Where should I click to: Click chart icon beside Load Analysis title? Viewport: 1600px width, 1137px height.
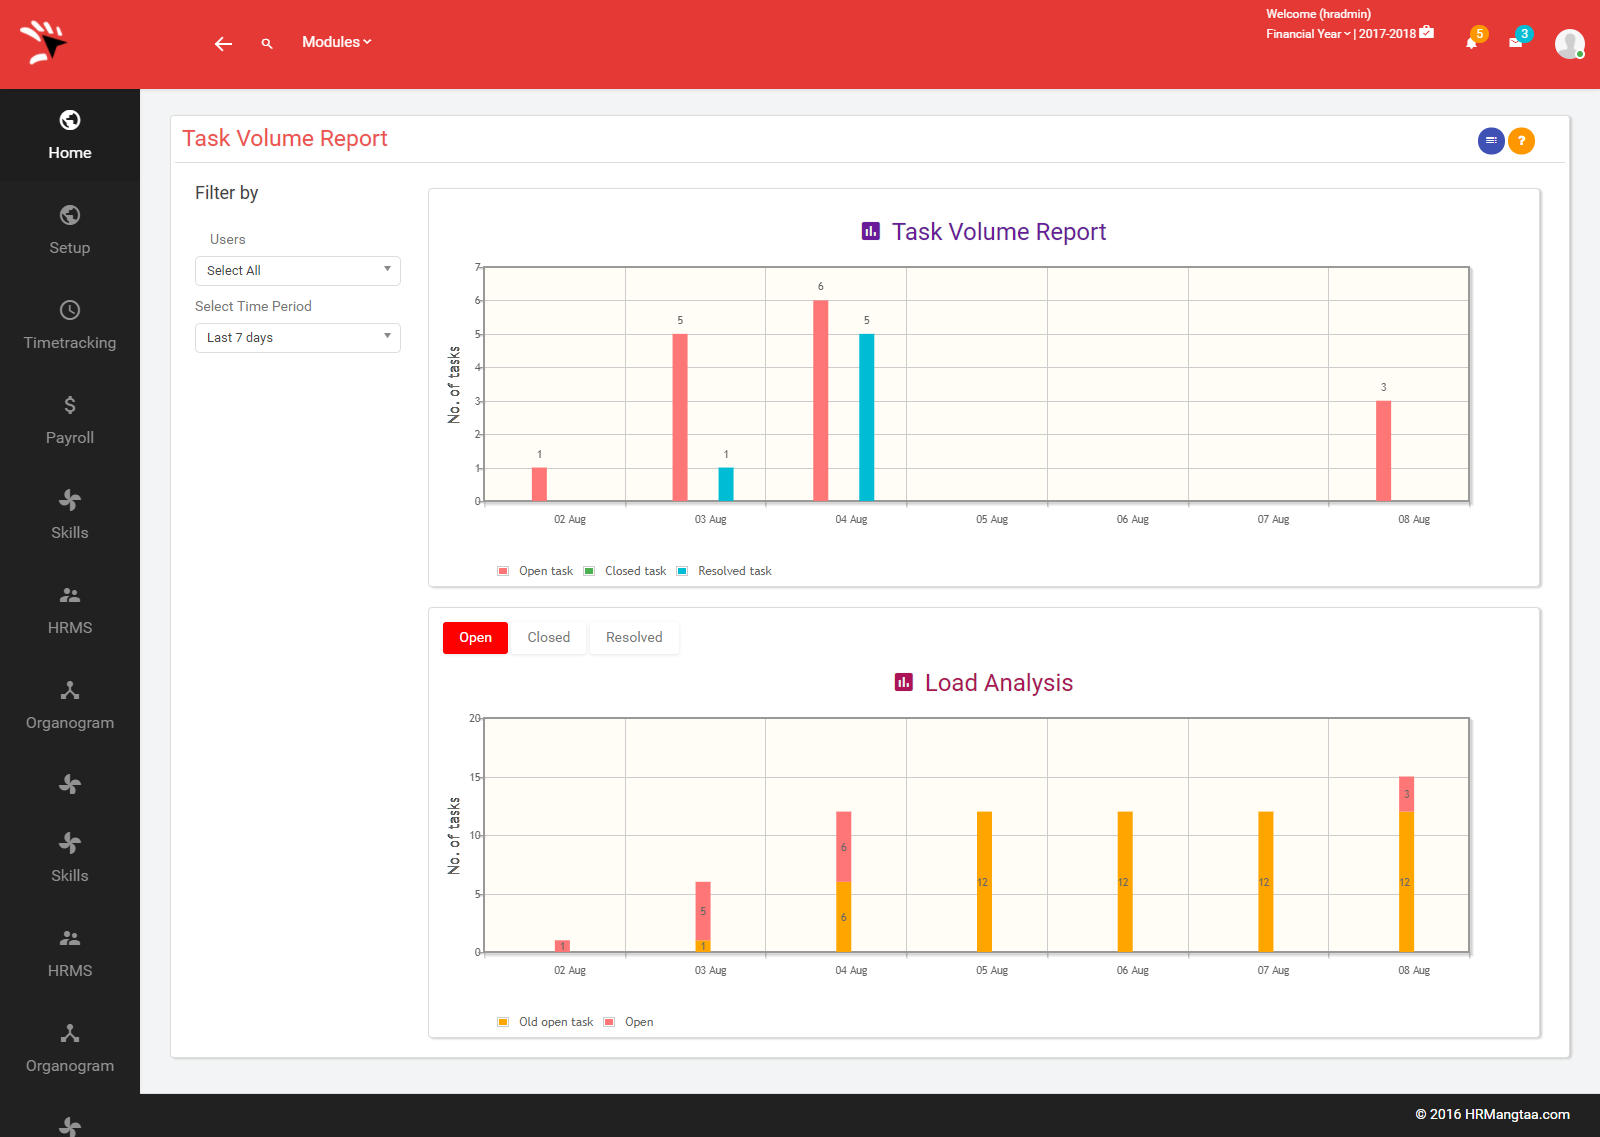[x=904, y=682]
